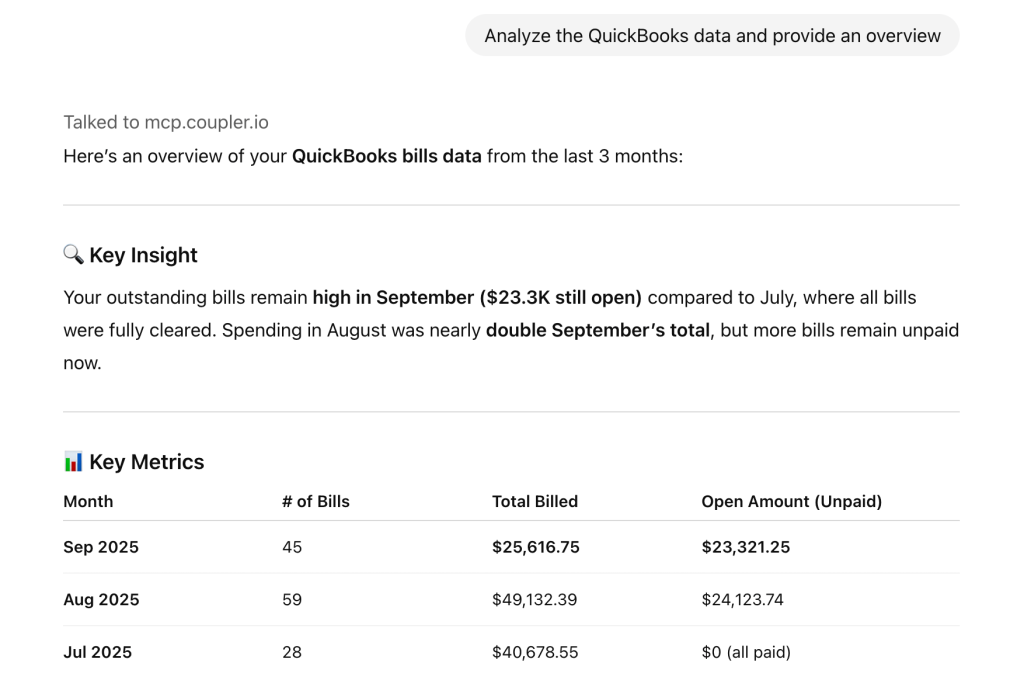Select the "Jul 2025" row label

tap(97, 652)
